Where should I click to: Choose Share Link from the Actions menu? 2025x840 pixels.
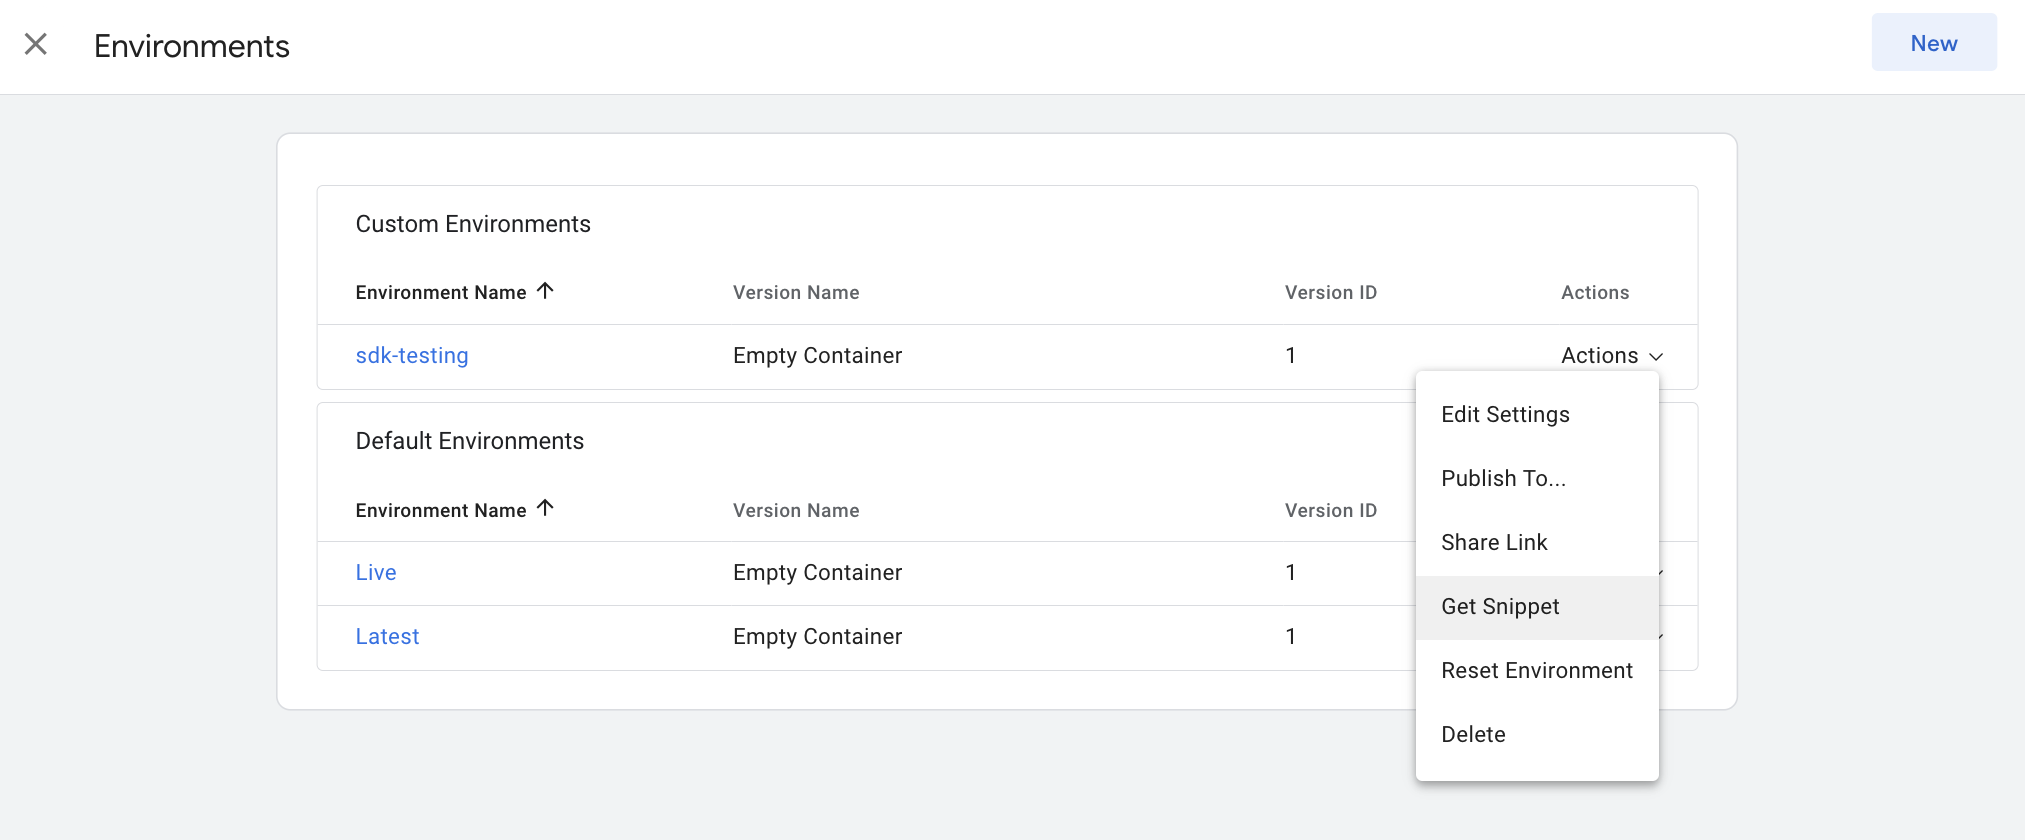(1537, 543)
